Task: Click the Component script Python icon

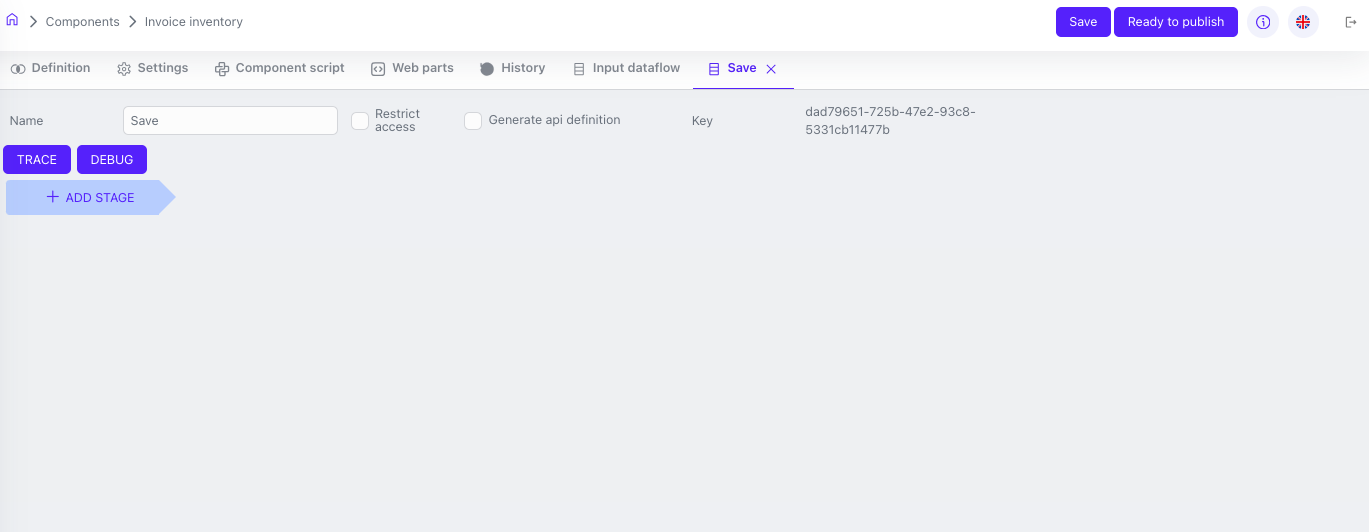Action: point(222,69)
